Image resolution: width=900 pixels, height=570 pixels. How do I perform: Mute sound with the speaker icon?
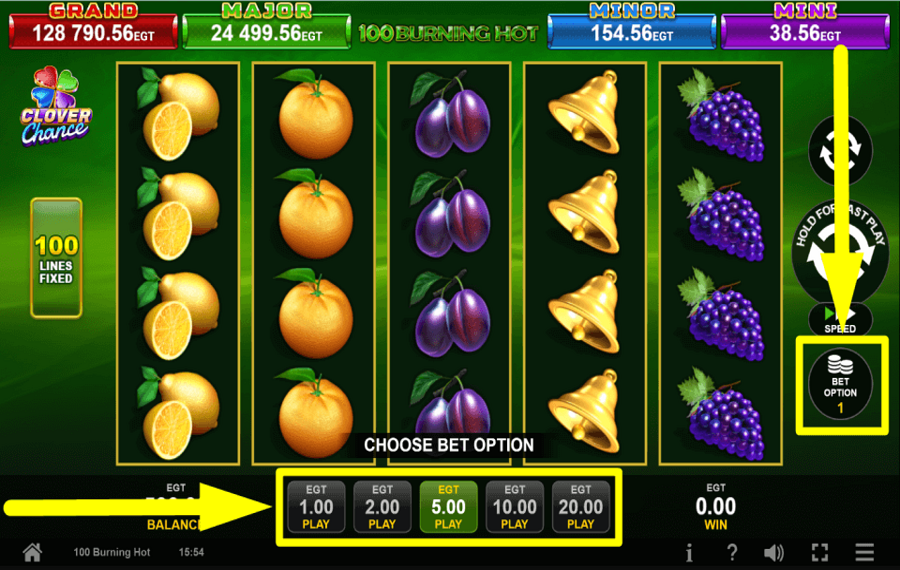(774, 553)
